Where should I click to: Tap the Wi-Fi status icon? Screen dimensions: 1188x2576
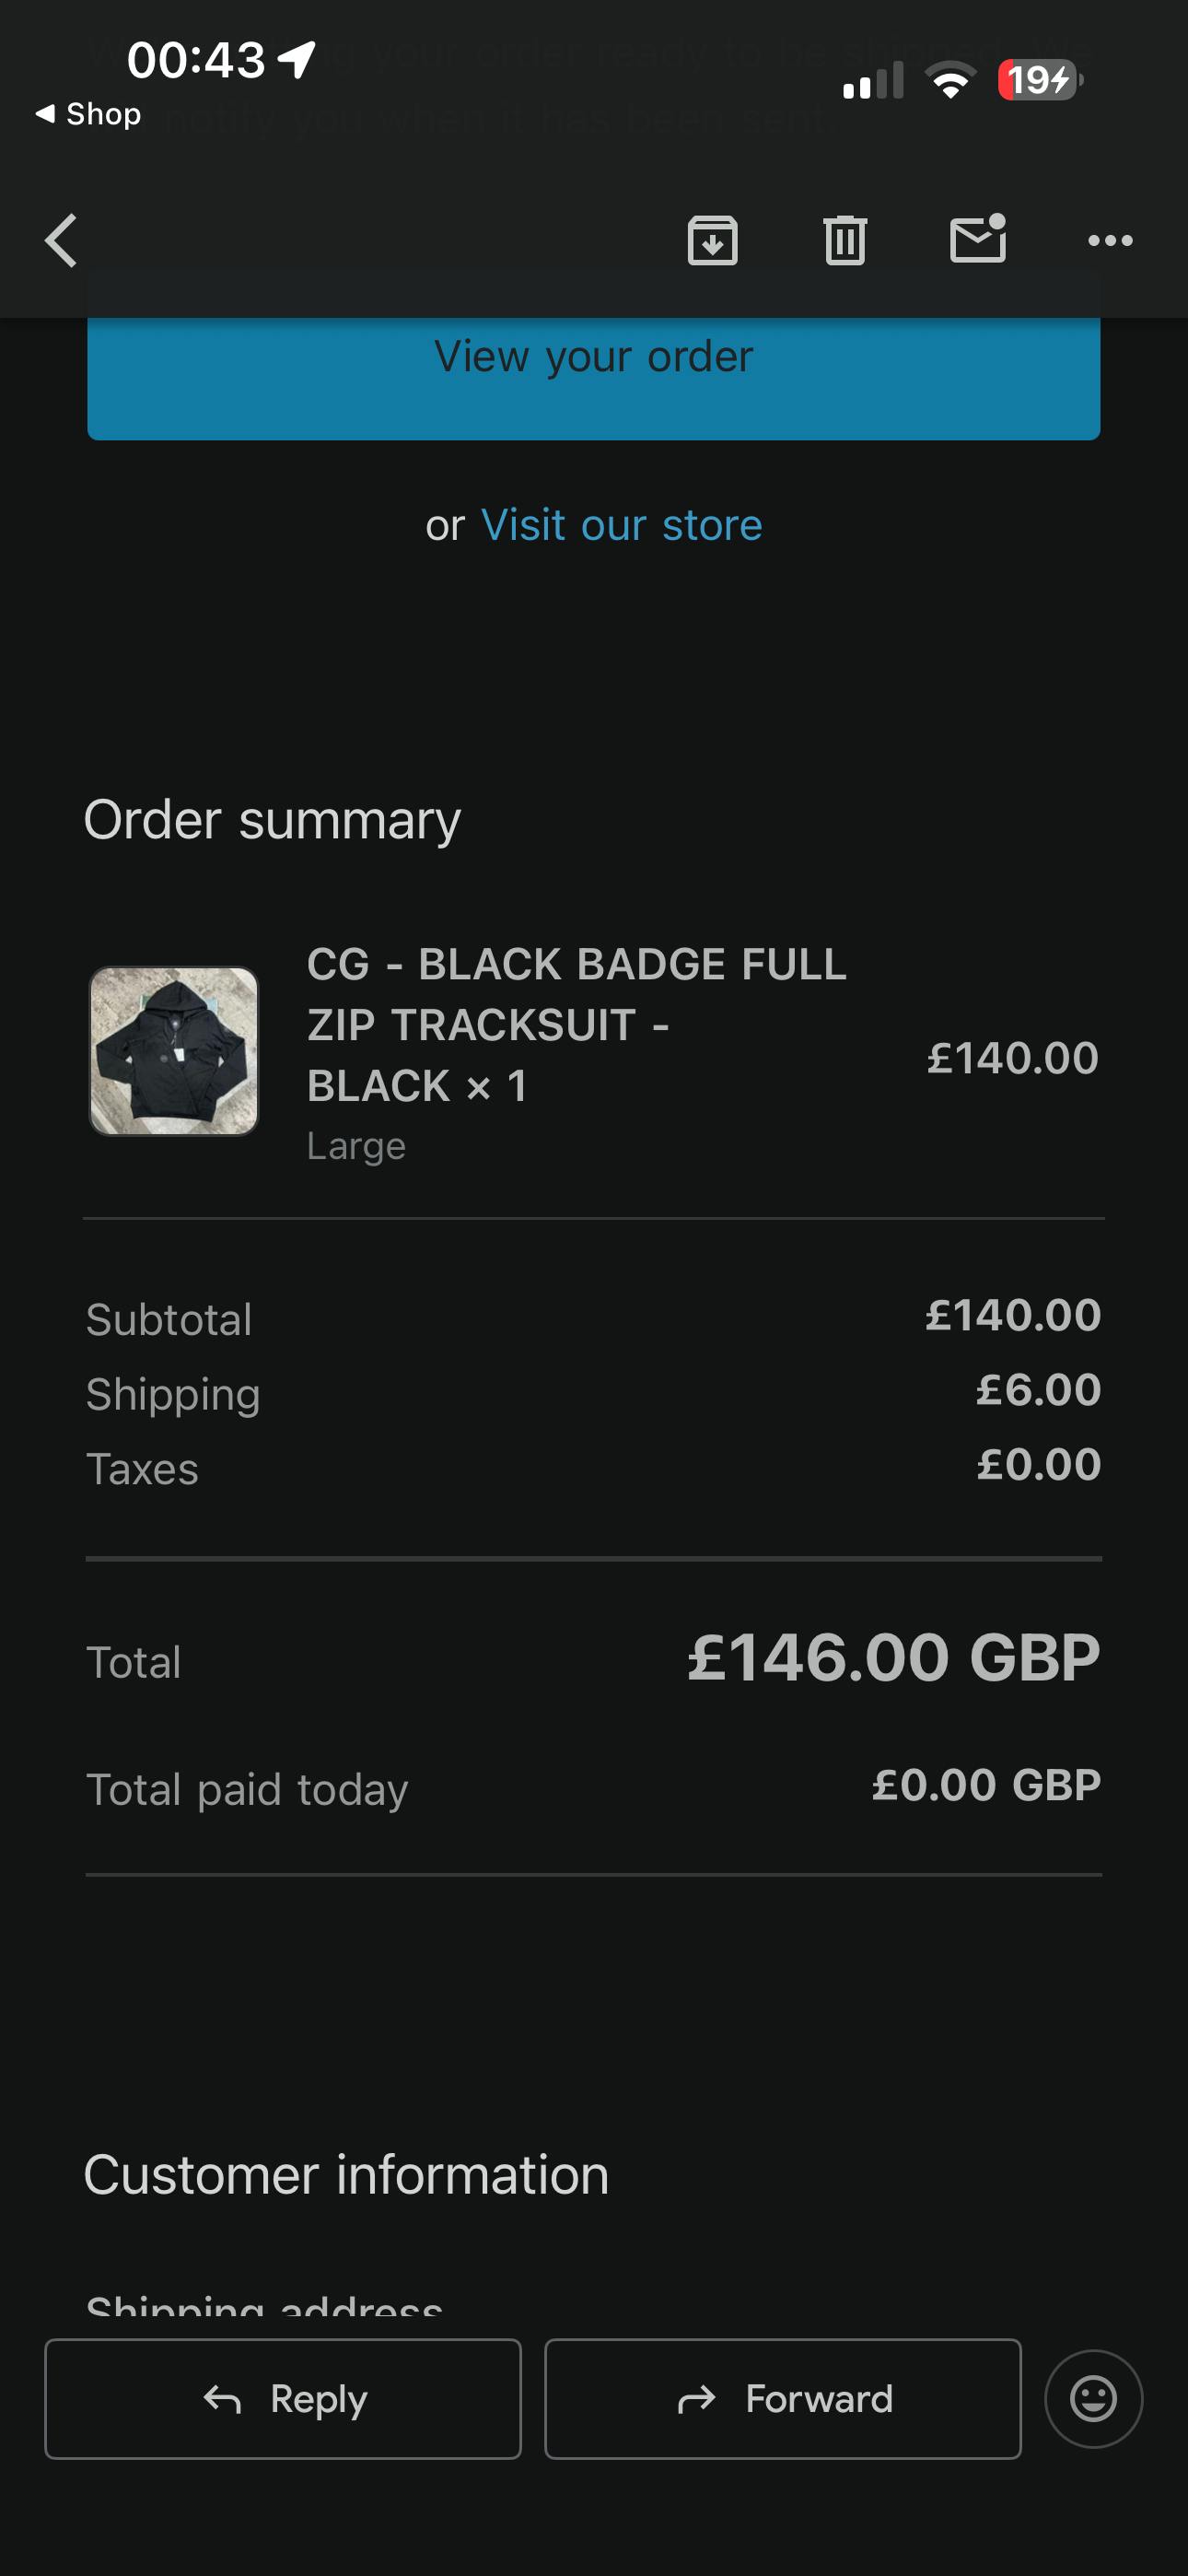pyautogui.click(x=950, y=80)
